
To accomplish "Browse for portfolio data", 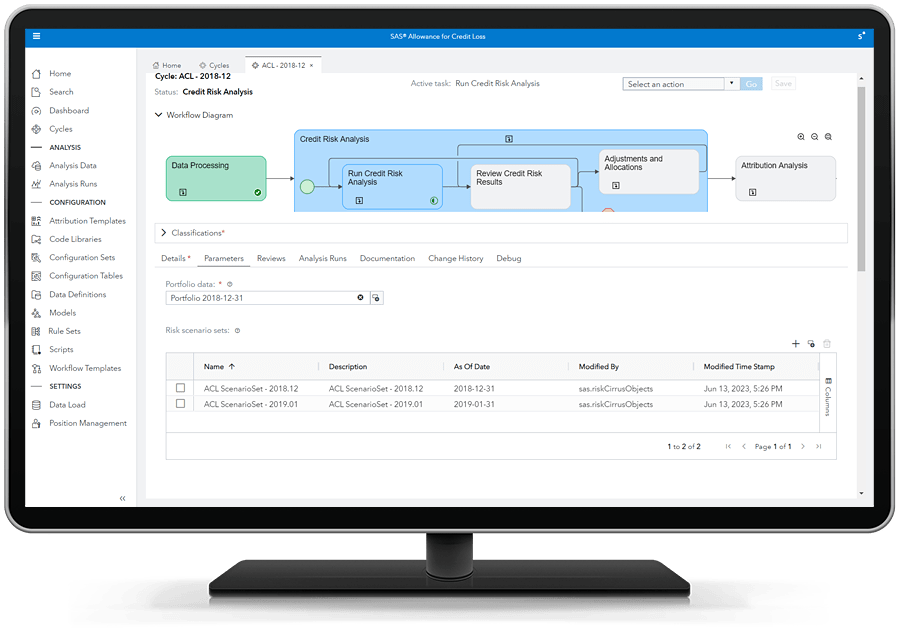I will (376, 298).
